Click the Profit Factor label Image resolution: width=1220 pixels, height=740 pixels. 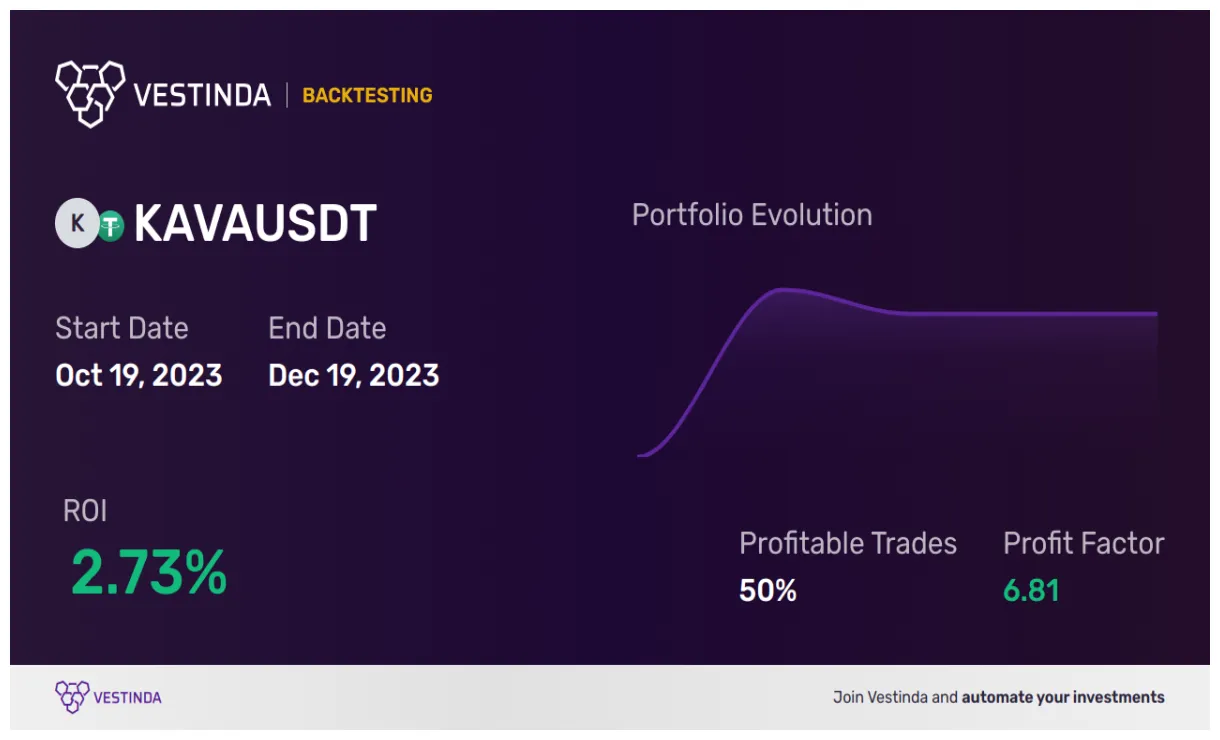coord(1084,543)
